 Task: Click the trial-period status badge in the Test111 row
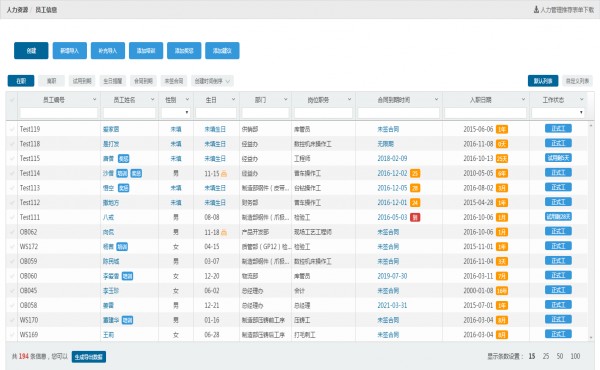(x=558, y=217)
